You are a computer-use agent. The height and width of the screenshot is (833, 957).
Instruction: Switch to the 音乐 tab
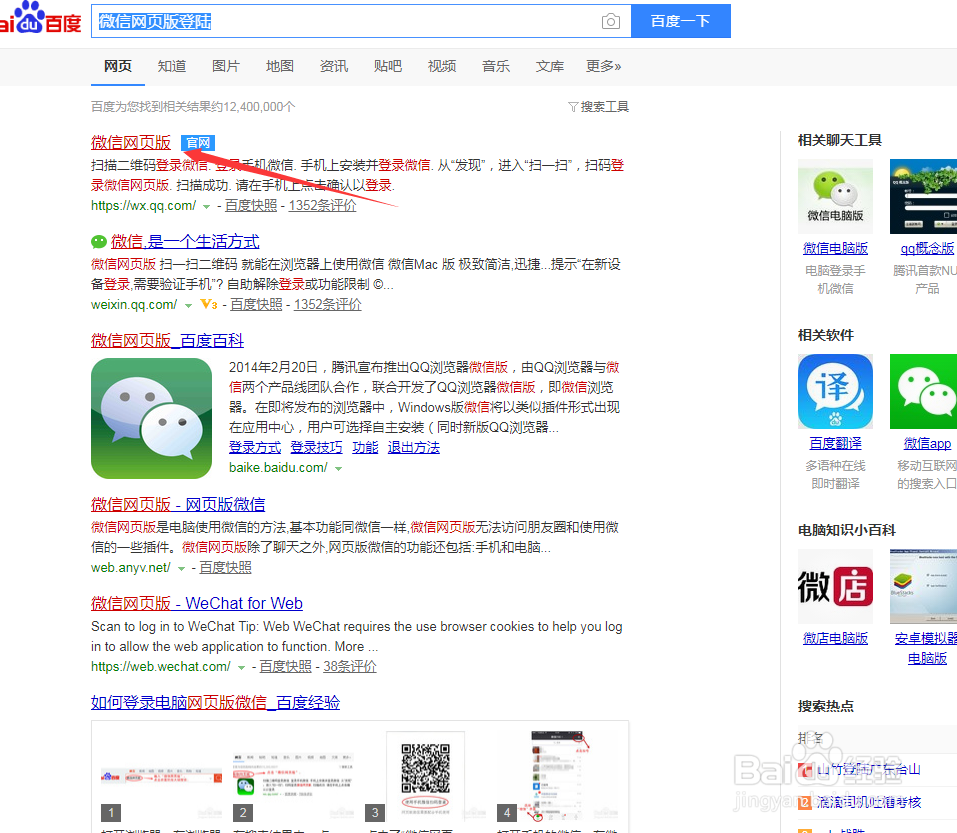(x=496, y=66)
